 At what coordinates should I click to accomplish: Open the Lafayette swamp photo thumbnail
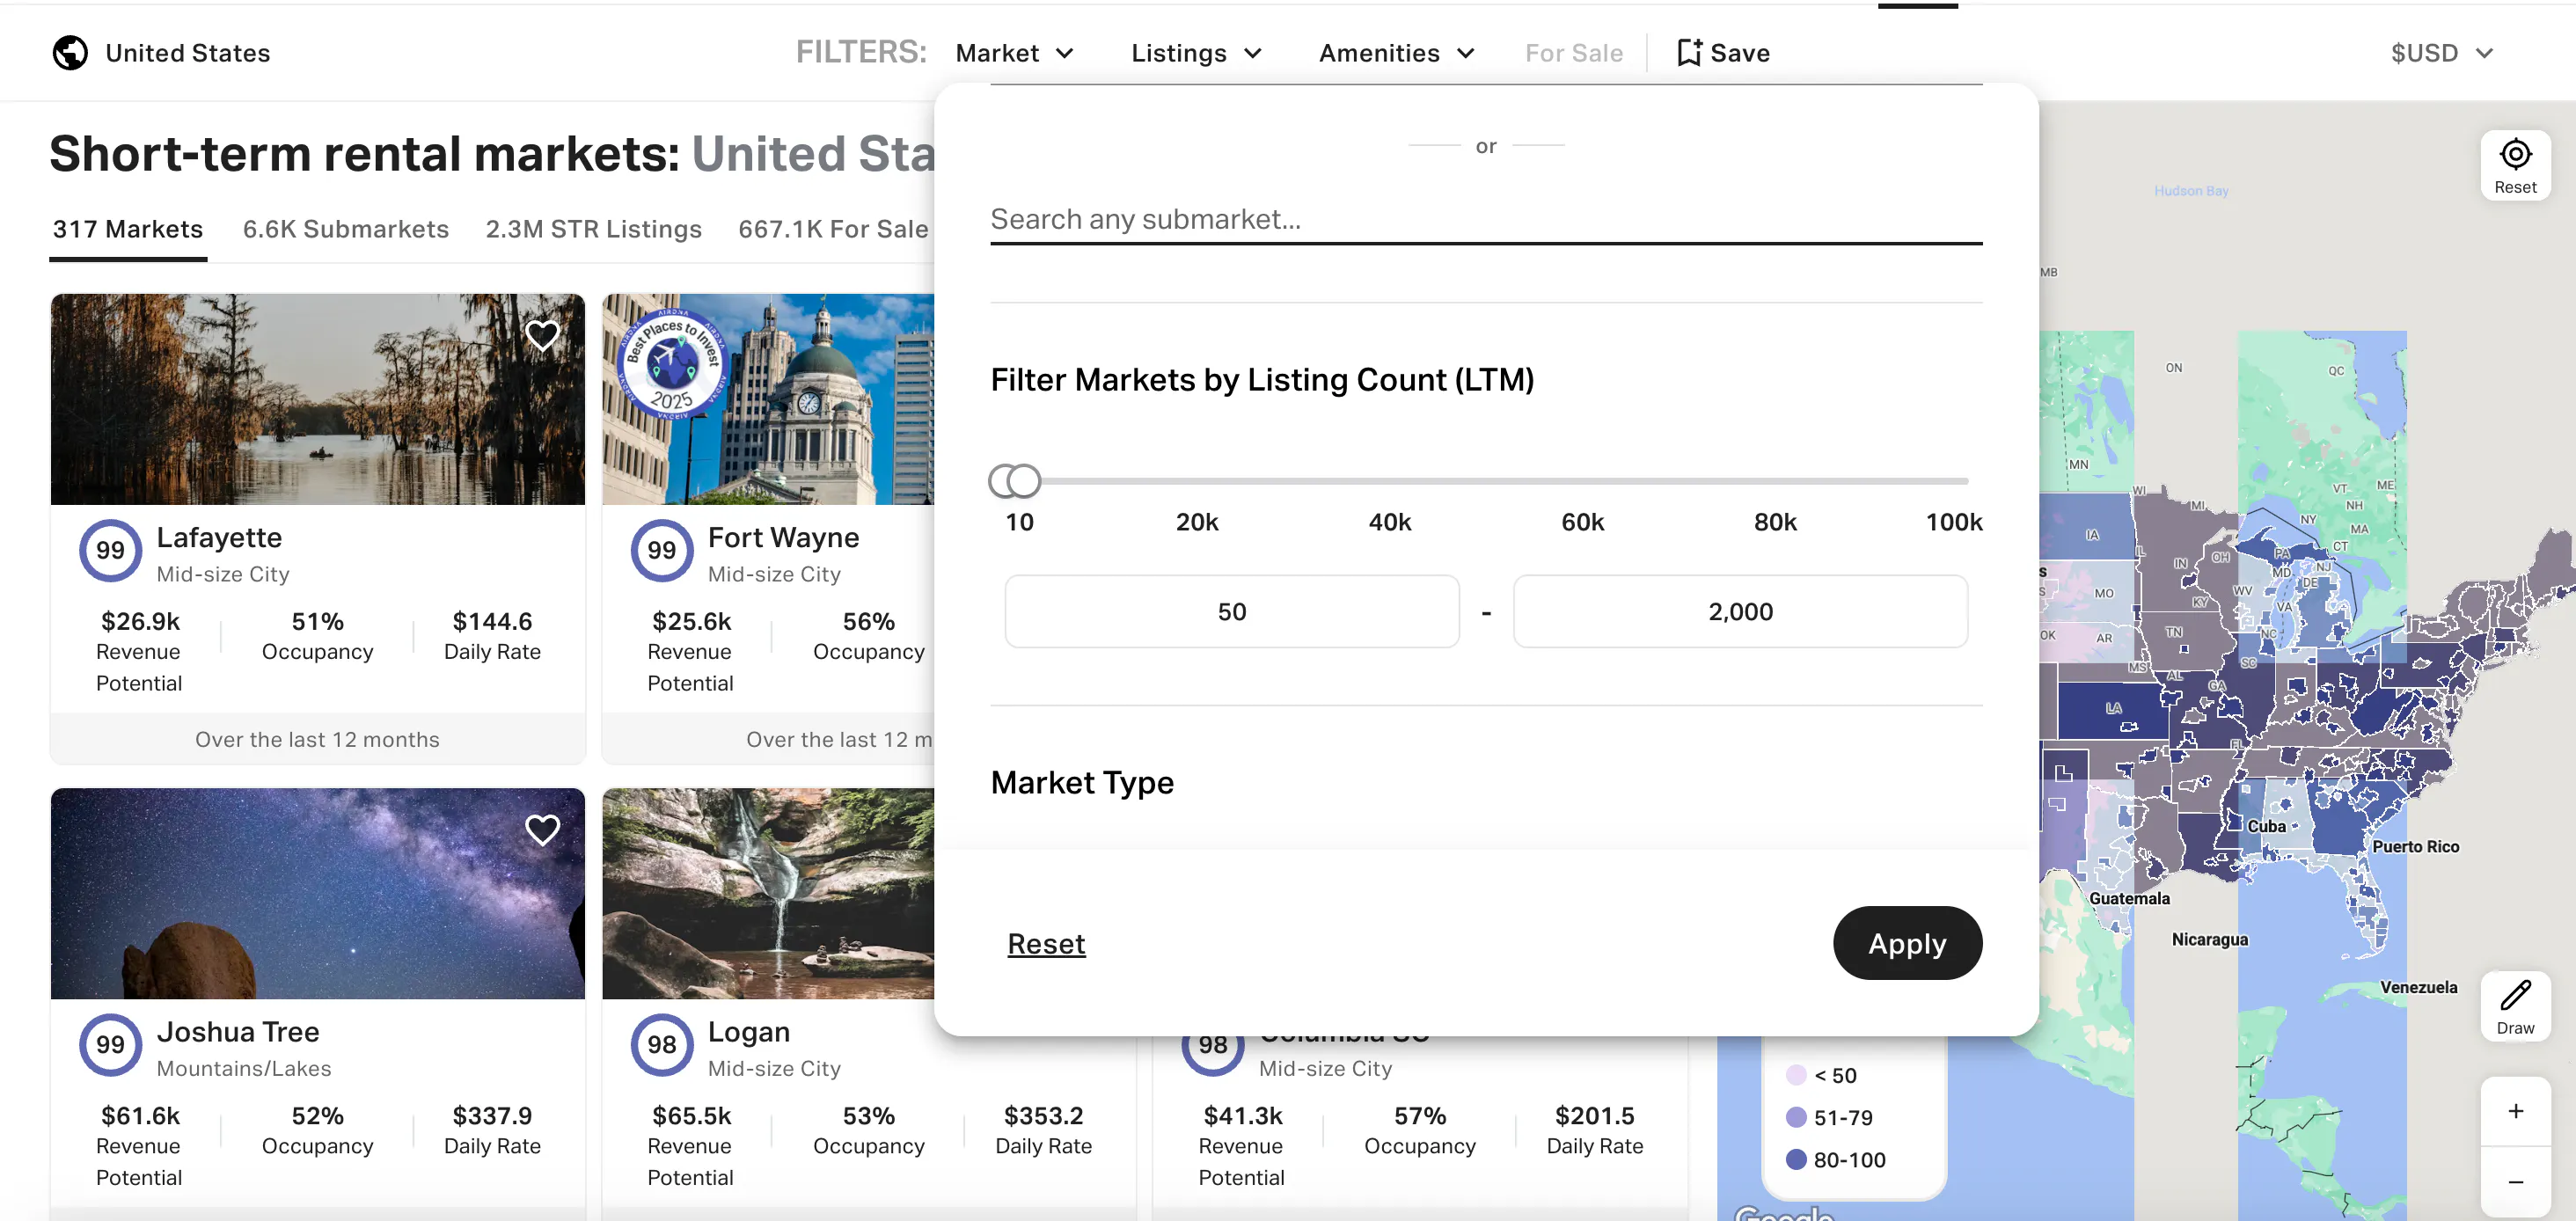[318, 399]
